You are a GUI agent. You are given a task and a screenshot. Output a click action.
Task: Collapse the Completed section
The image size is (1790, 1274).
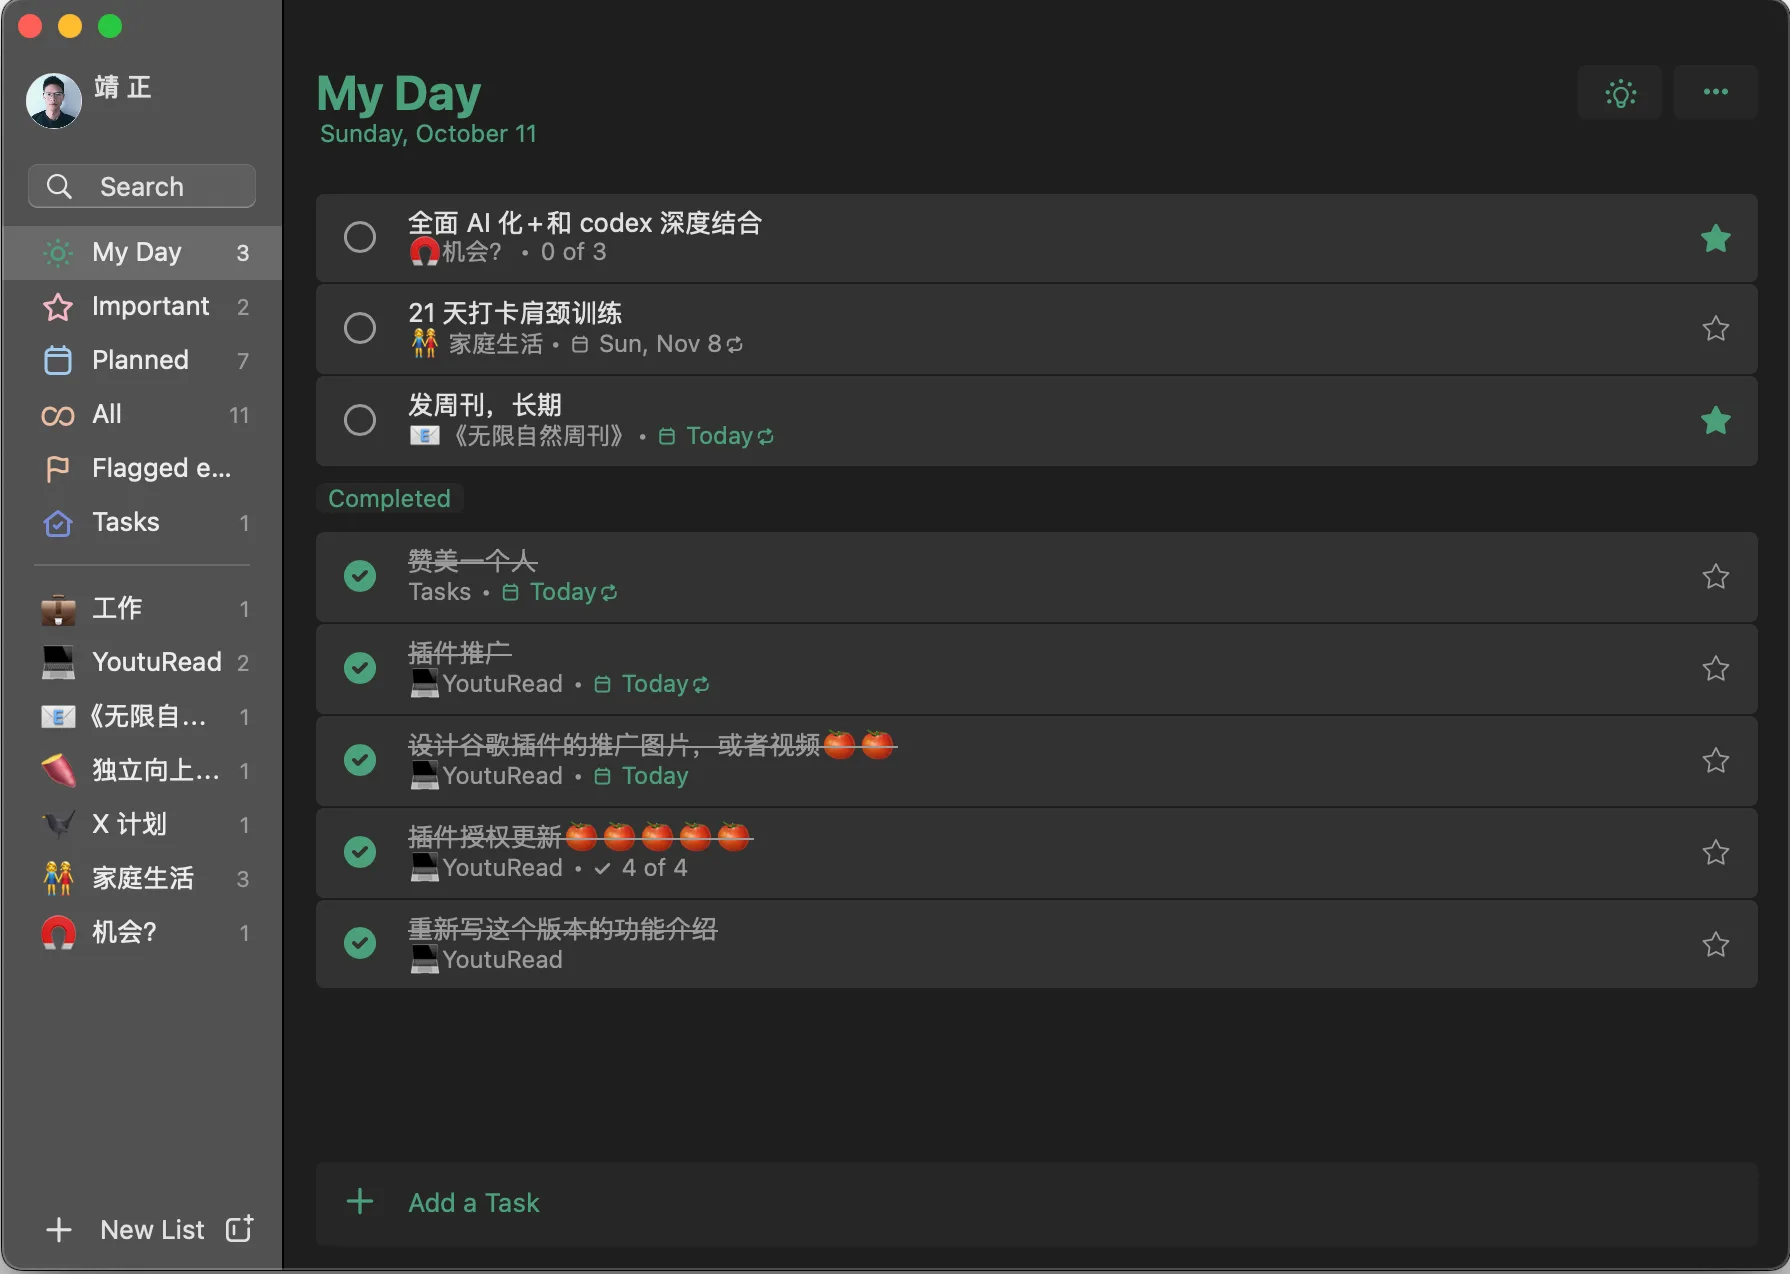(390, 499)
